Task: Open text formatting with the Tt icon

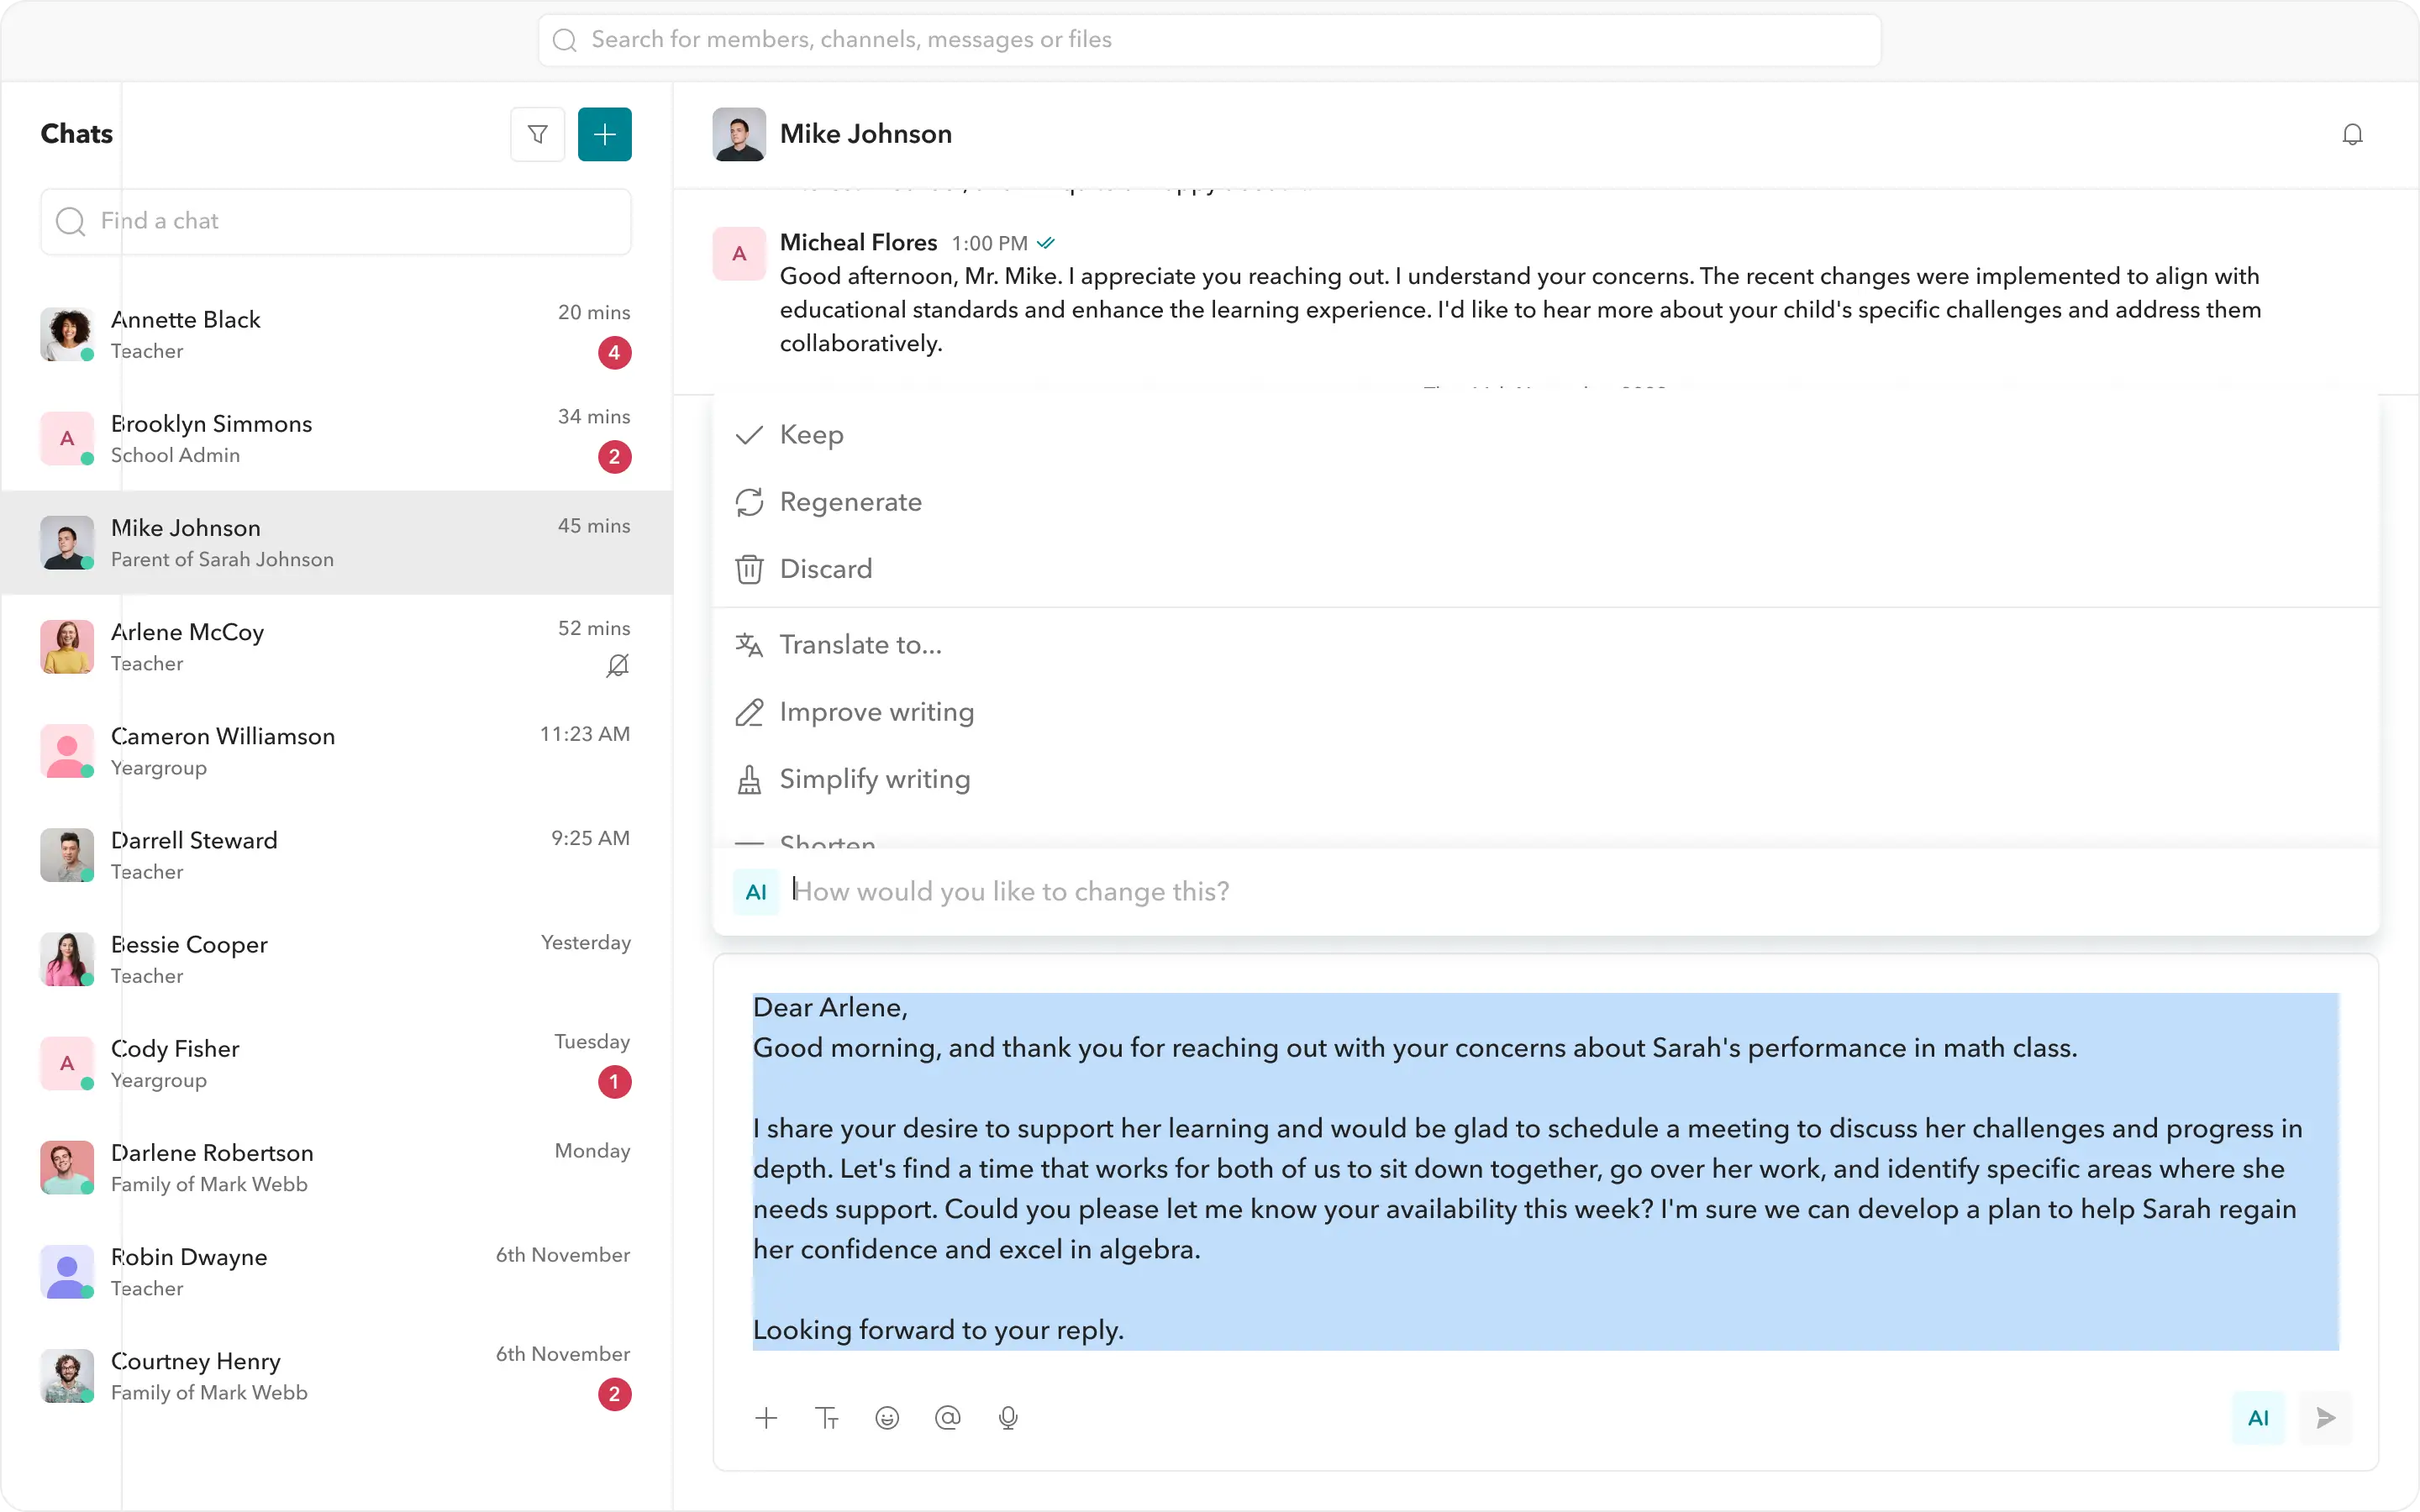Action: (x=827, y=1418)
